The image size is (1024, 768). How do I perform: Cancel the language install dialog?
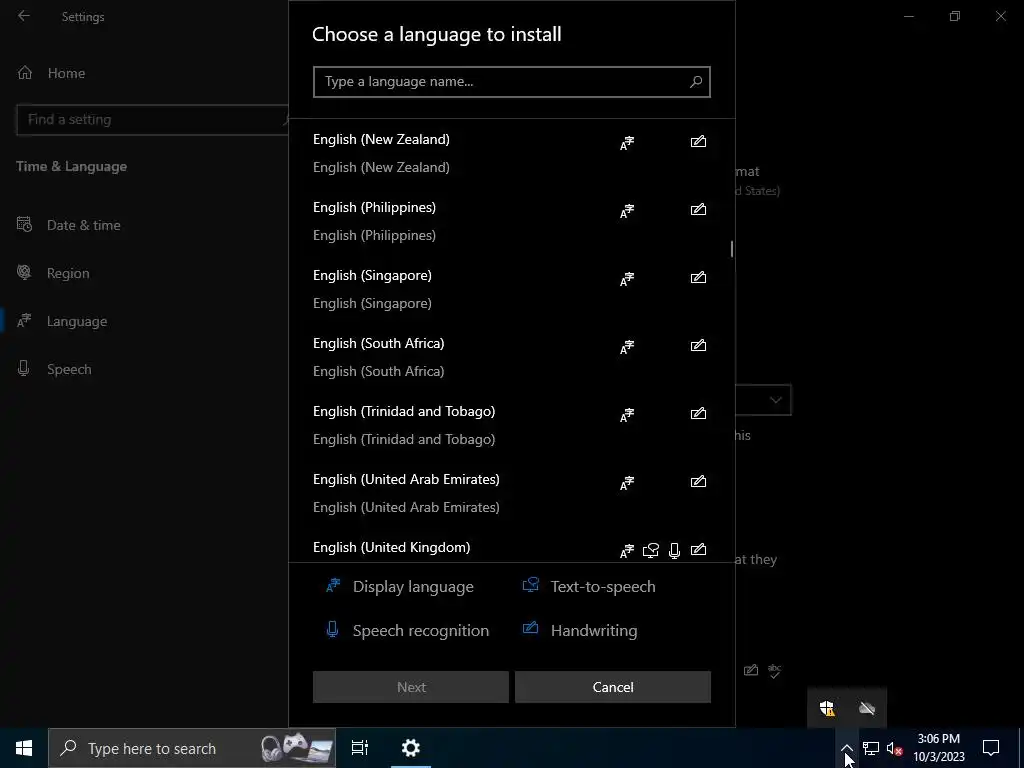(613, 687)
